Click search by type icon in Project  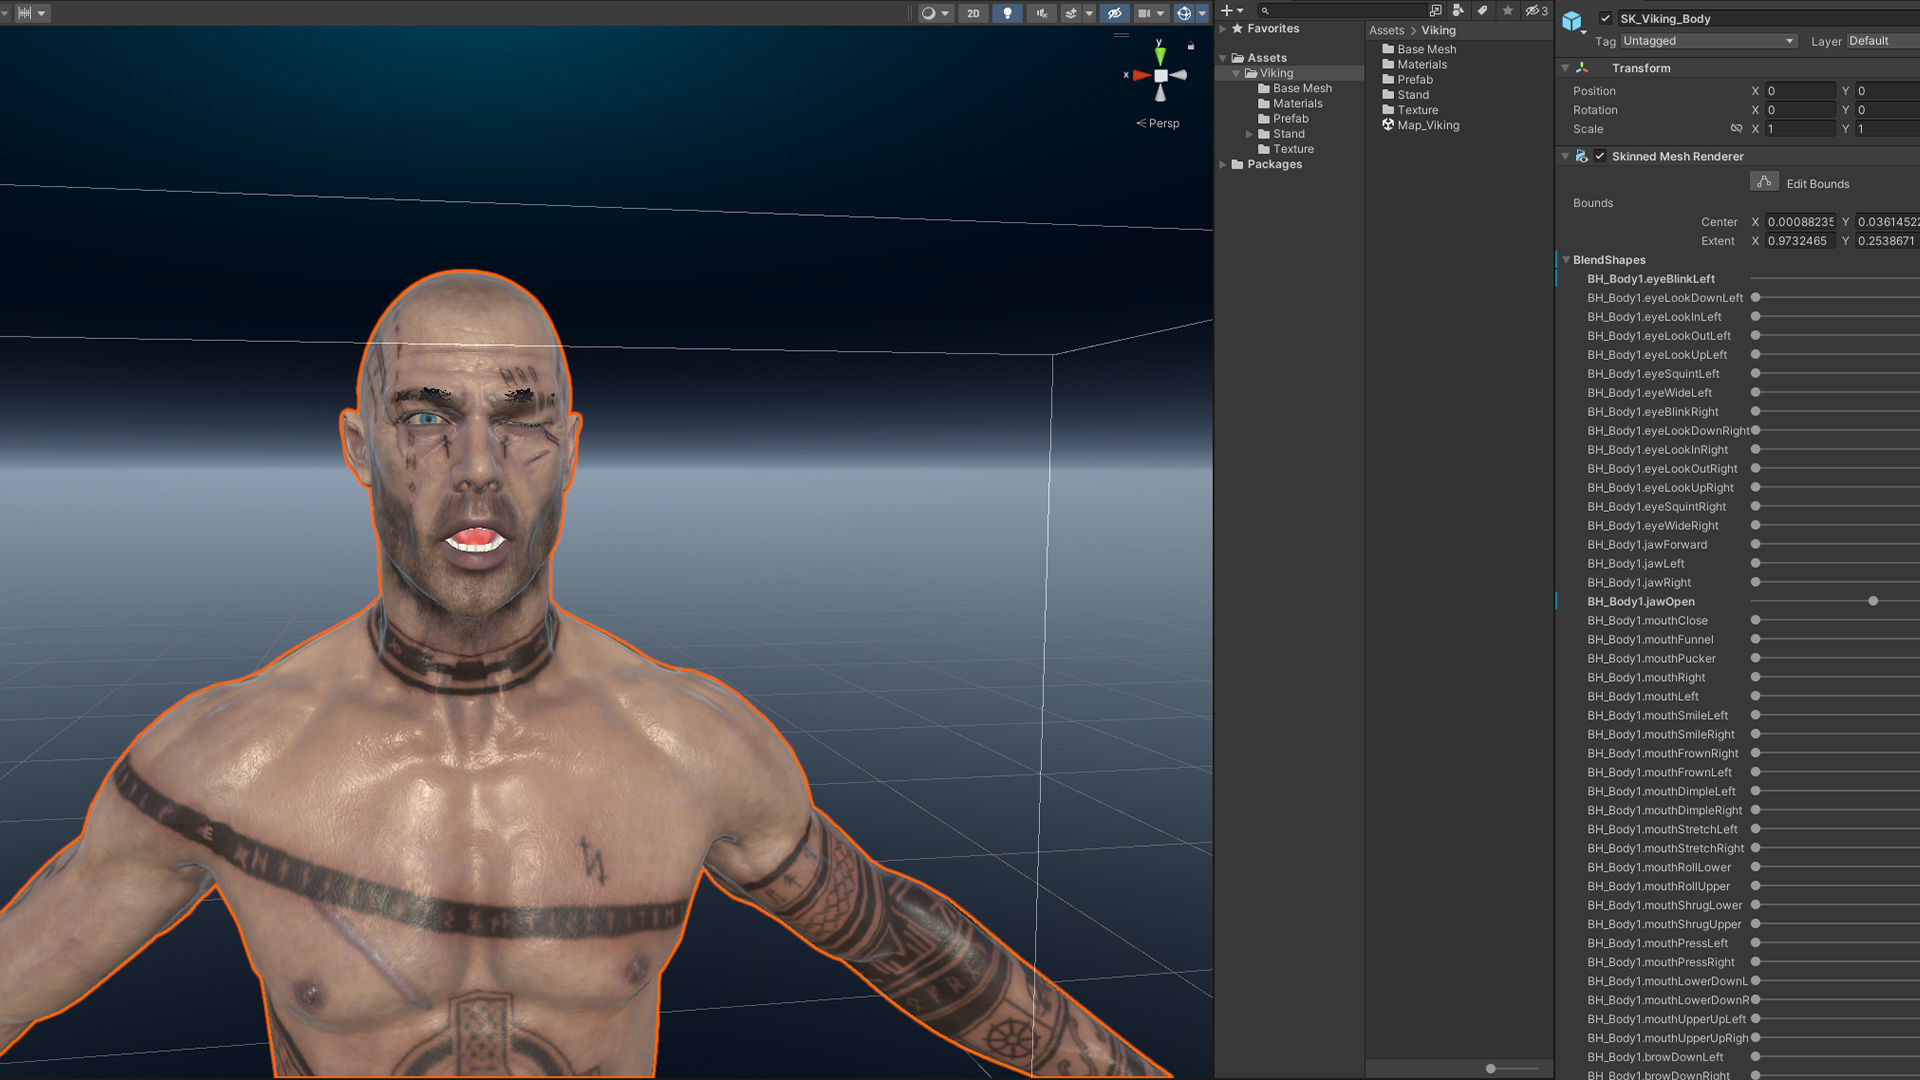point(1458,11)
